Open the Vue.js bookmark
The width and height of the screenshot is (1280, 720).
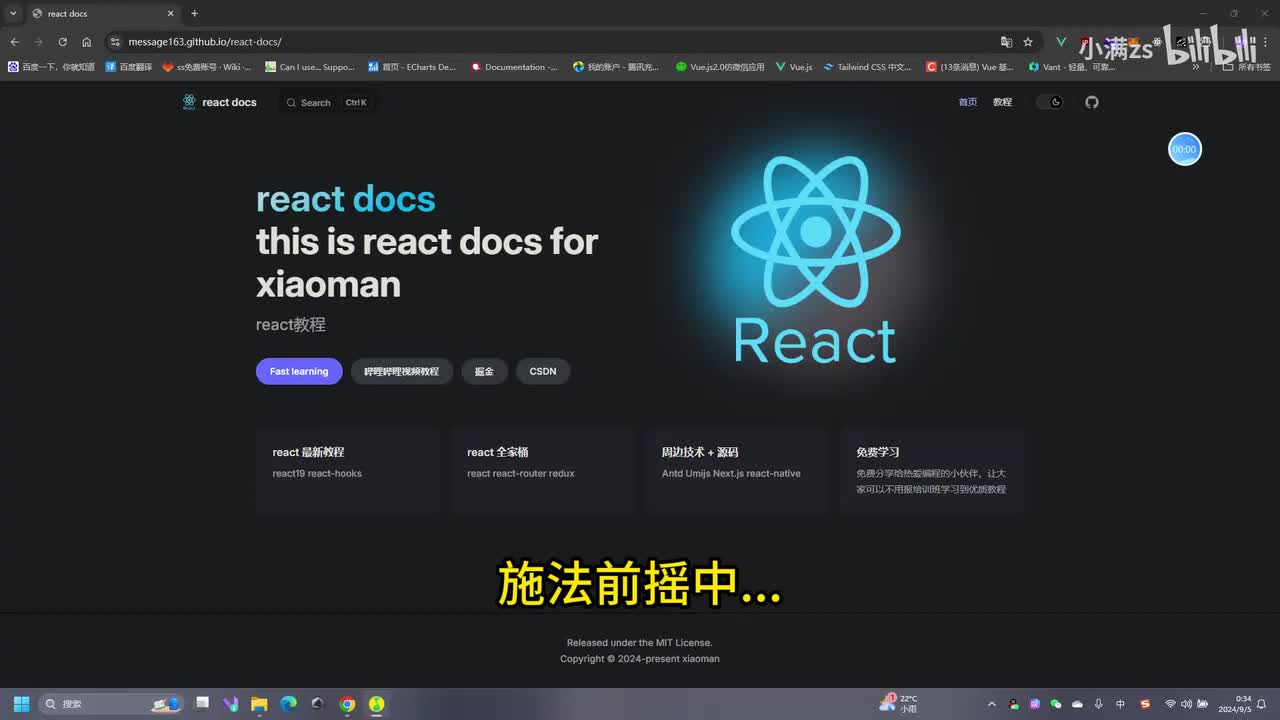tap(794, 67)
